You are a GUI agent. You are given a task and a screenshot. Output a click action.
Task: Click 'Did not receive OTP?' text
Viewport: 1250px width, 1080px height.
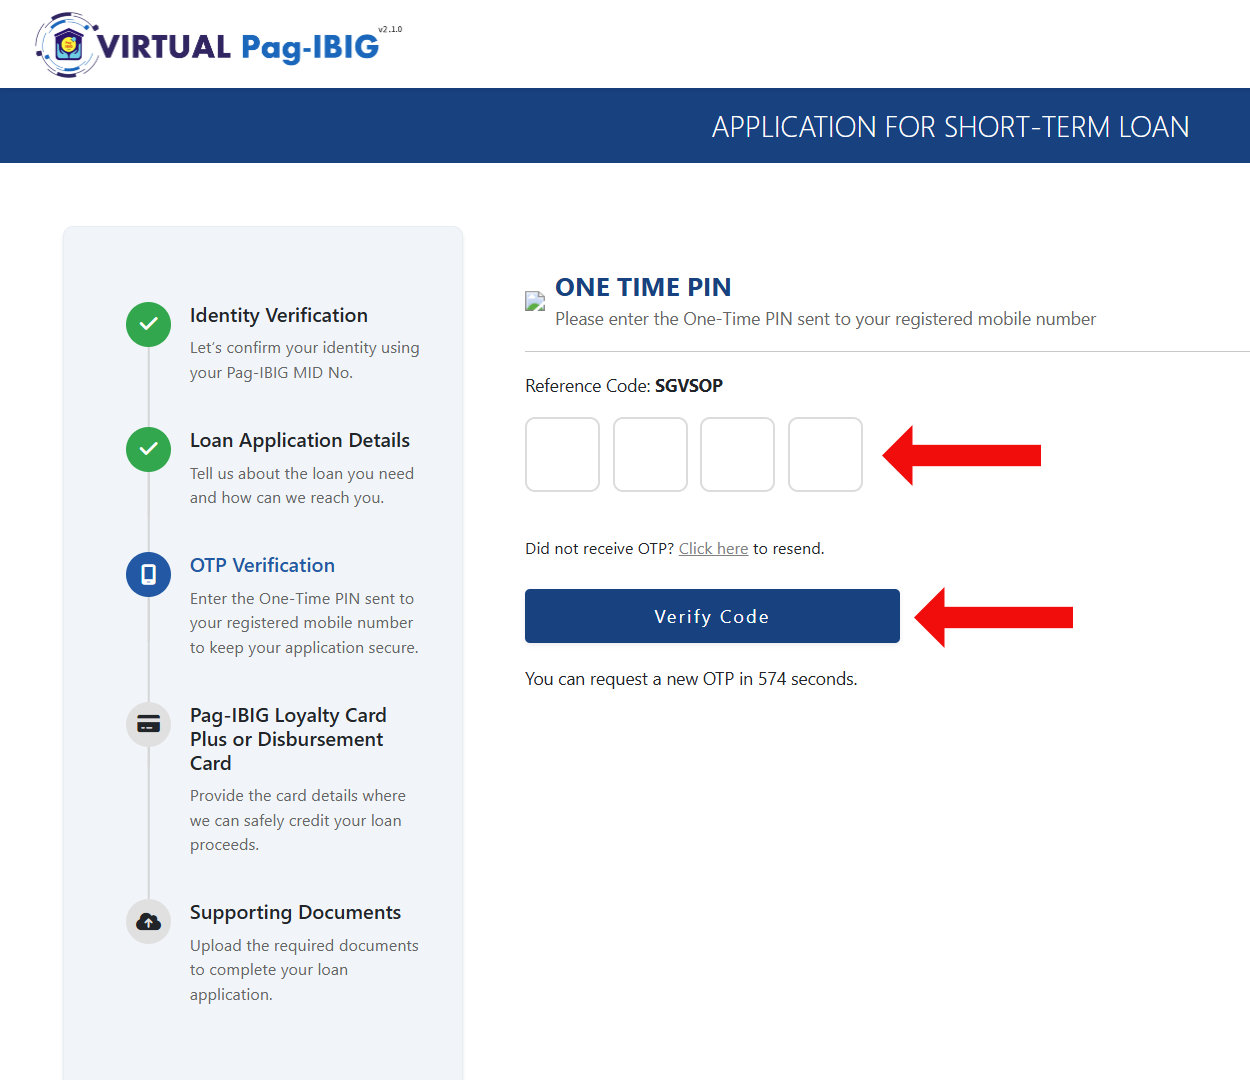(599, 548)
